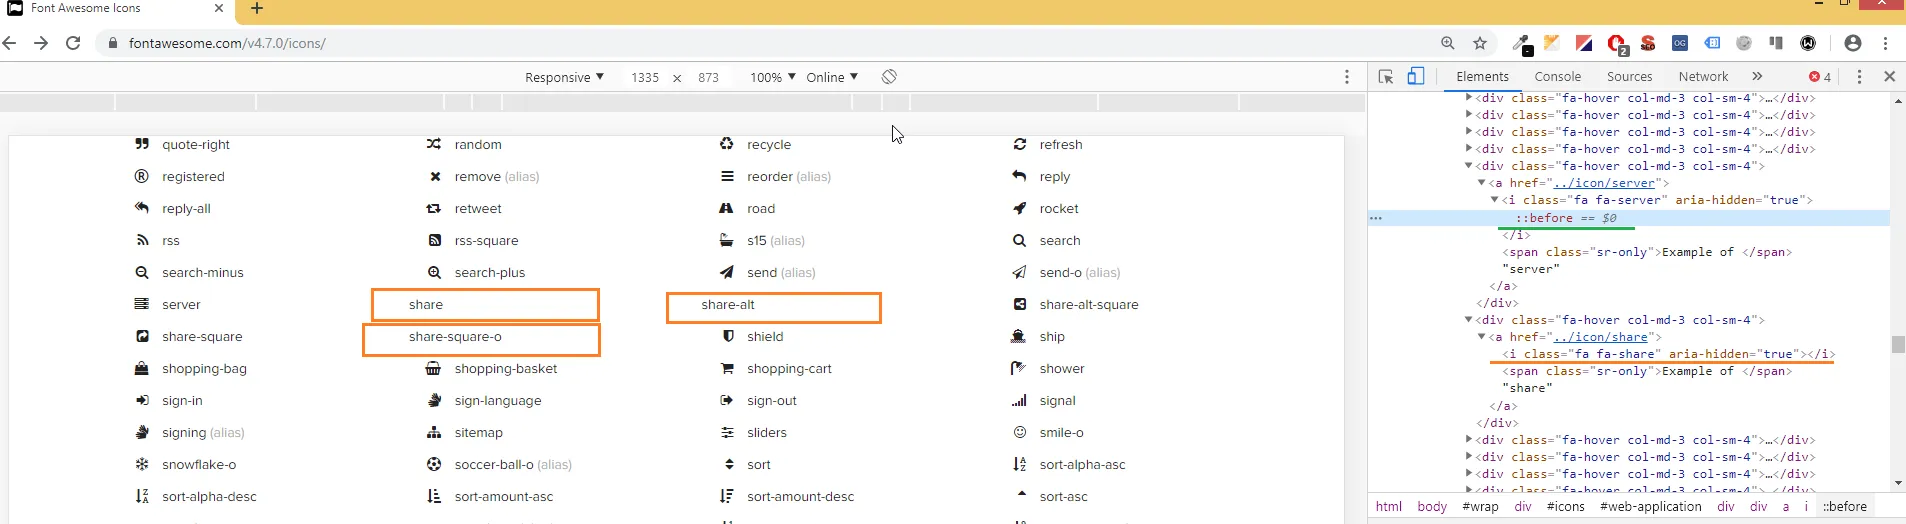
Task: Activate the inspect element picker
Action: coord(1386,76)
